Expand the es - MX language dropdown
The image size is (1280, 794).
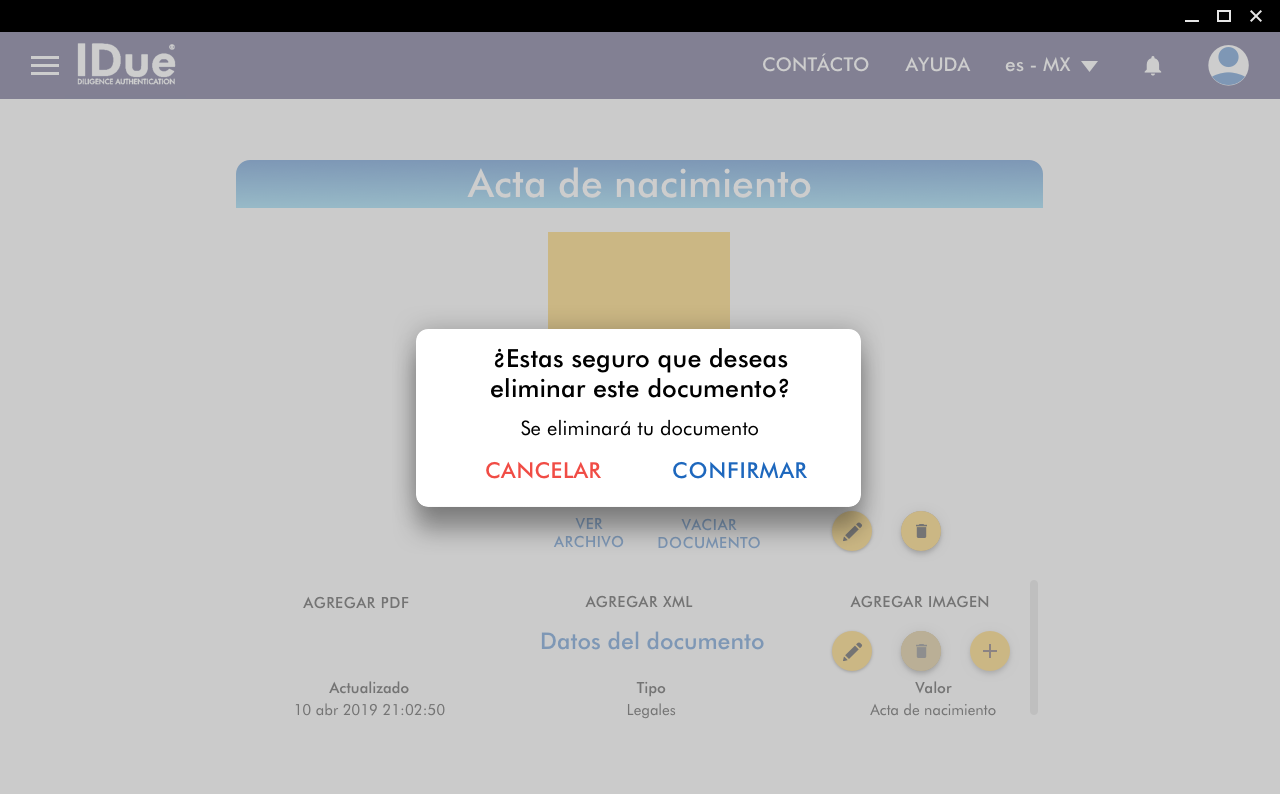coord(1051,66)
